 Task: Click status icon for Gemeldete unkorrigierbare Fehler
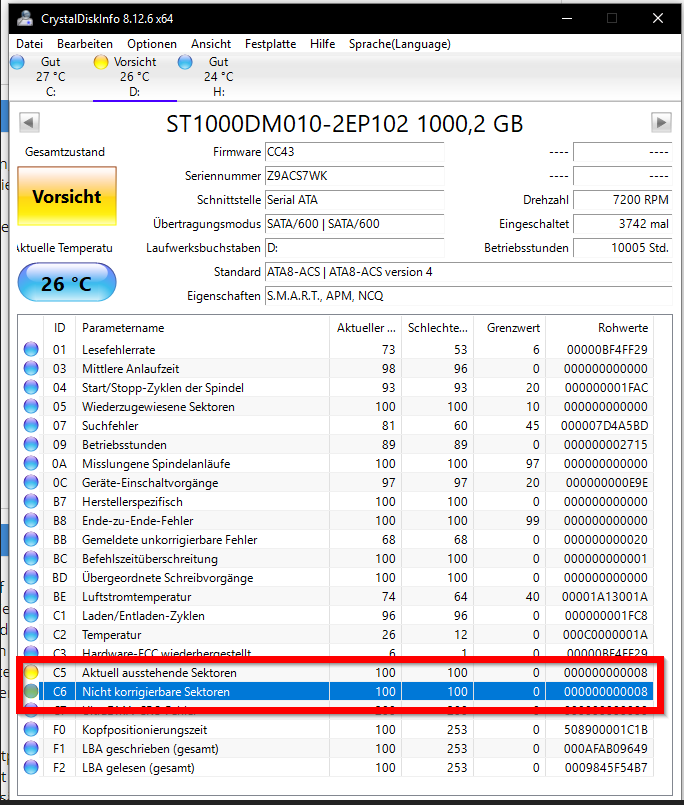pyautogui.click(x=31, y=539)
